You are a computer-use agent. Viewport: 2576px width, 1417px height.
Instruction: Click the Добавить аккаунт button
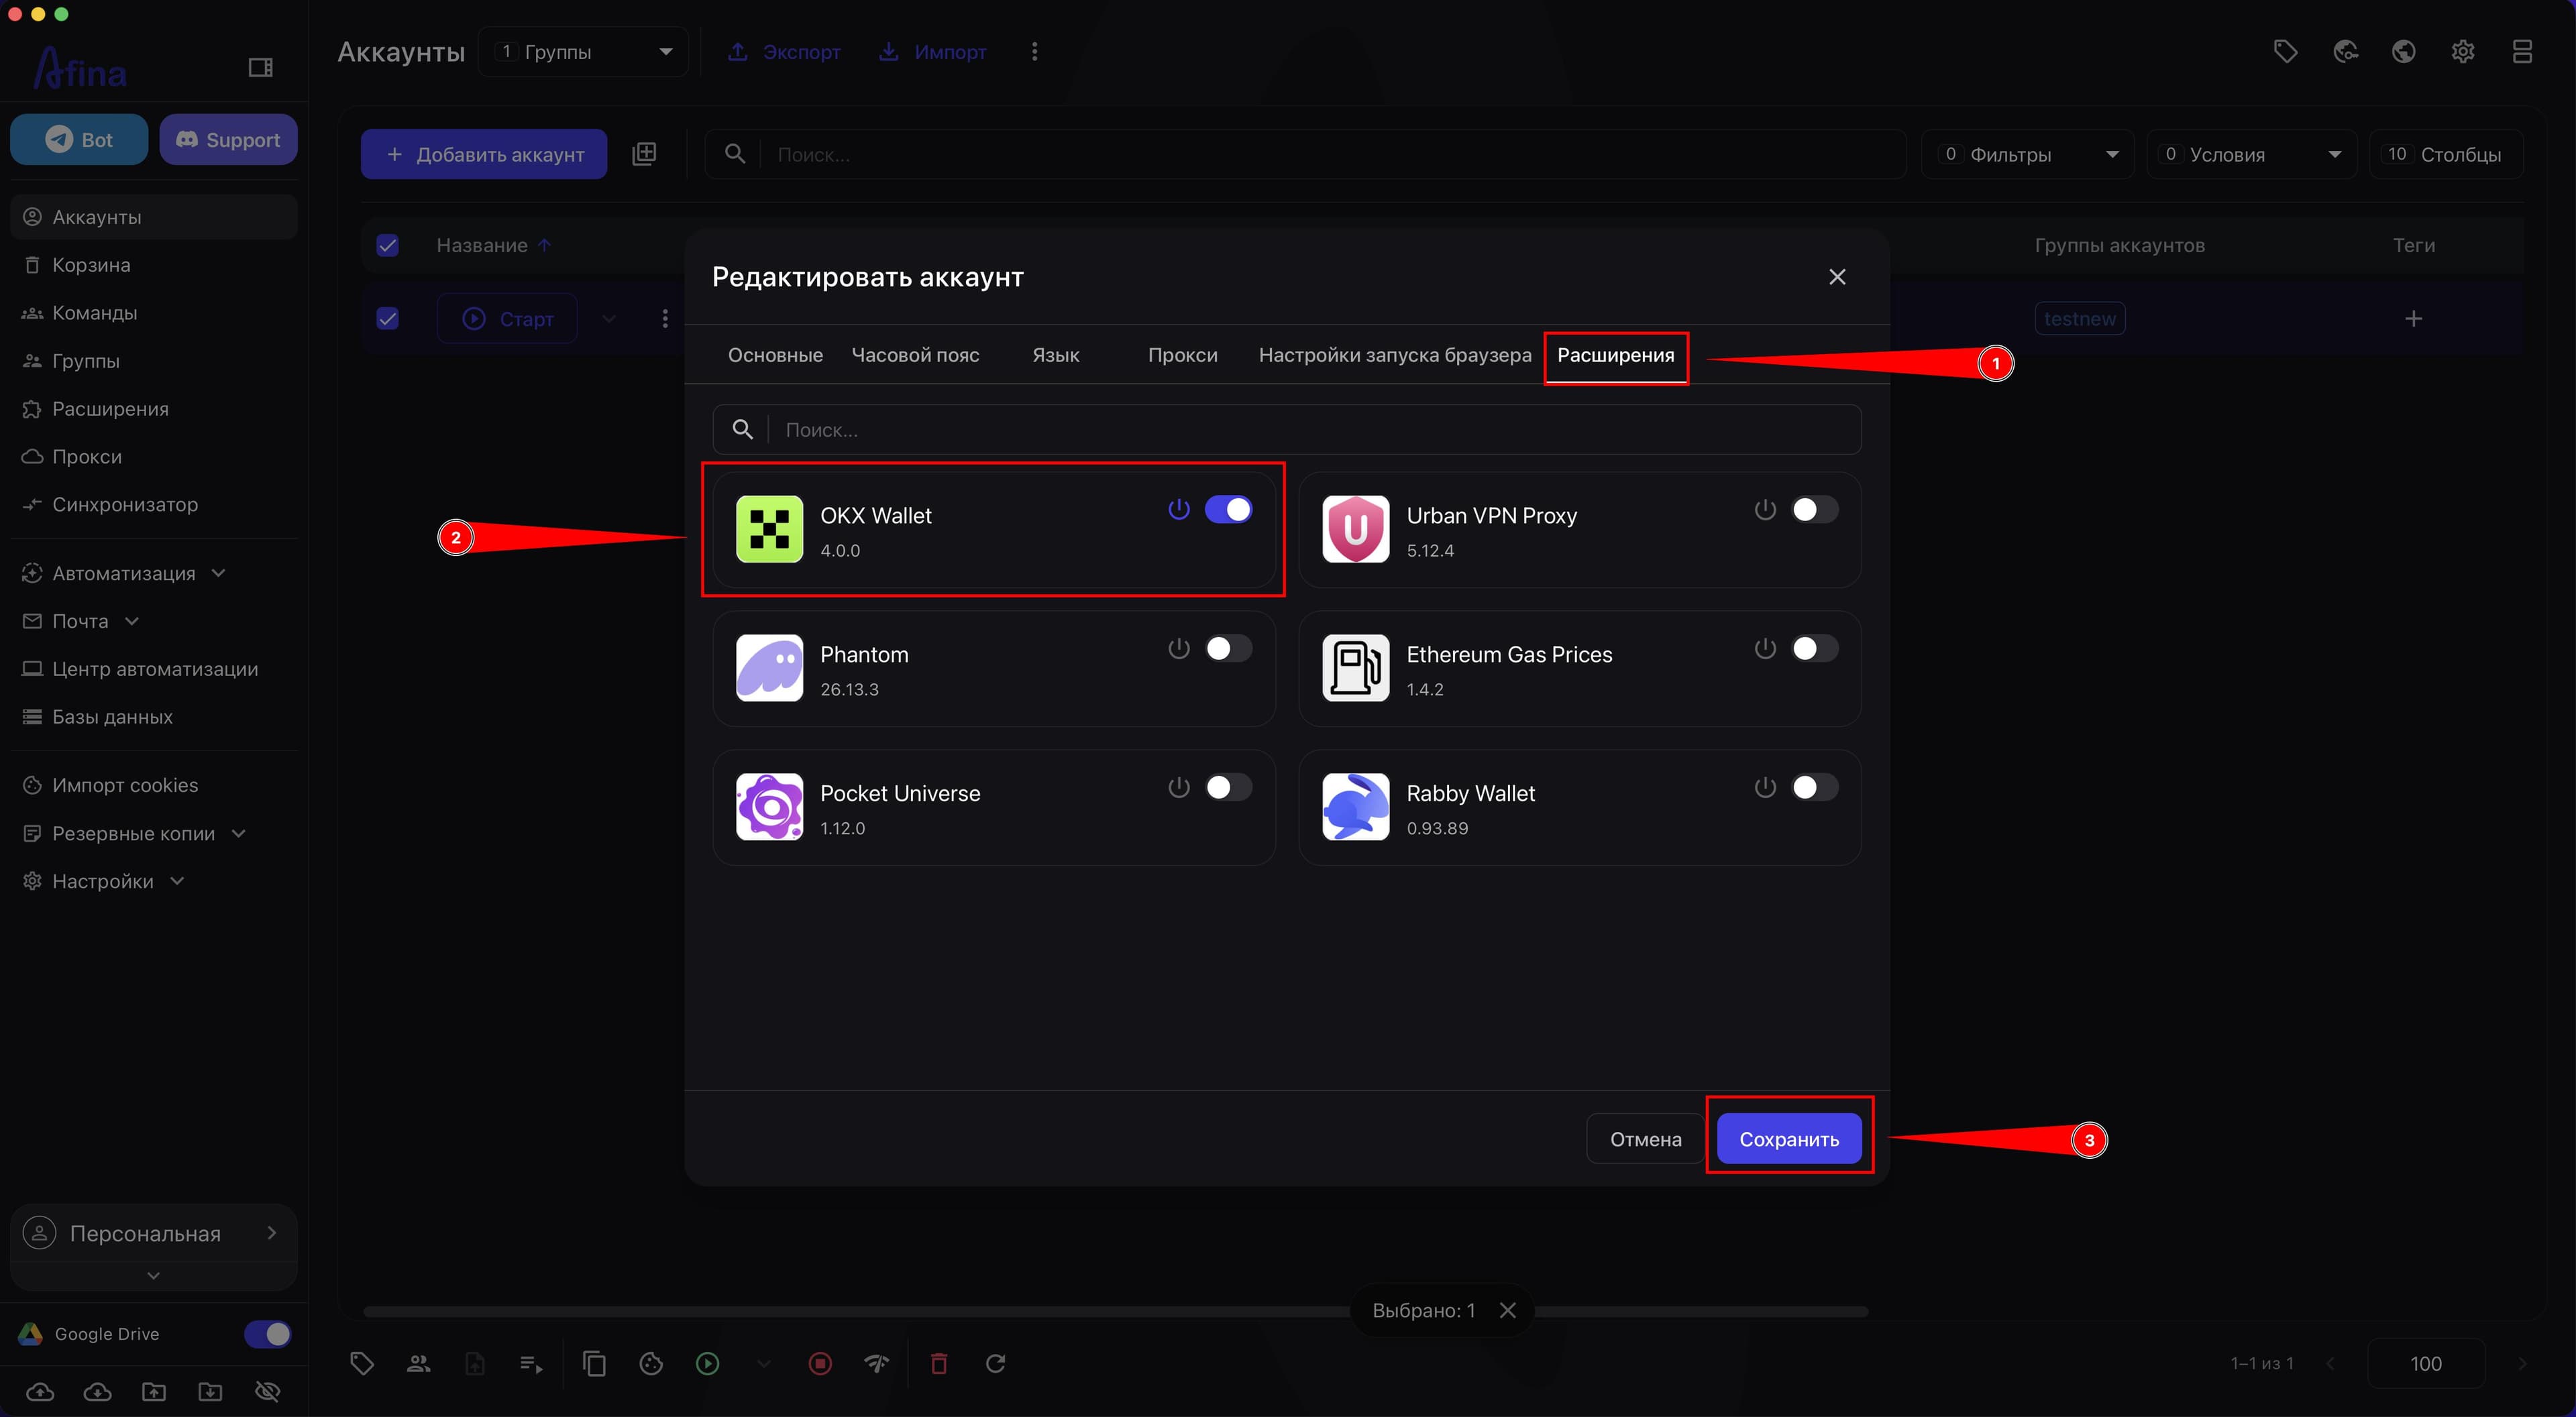(484, 154)
